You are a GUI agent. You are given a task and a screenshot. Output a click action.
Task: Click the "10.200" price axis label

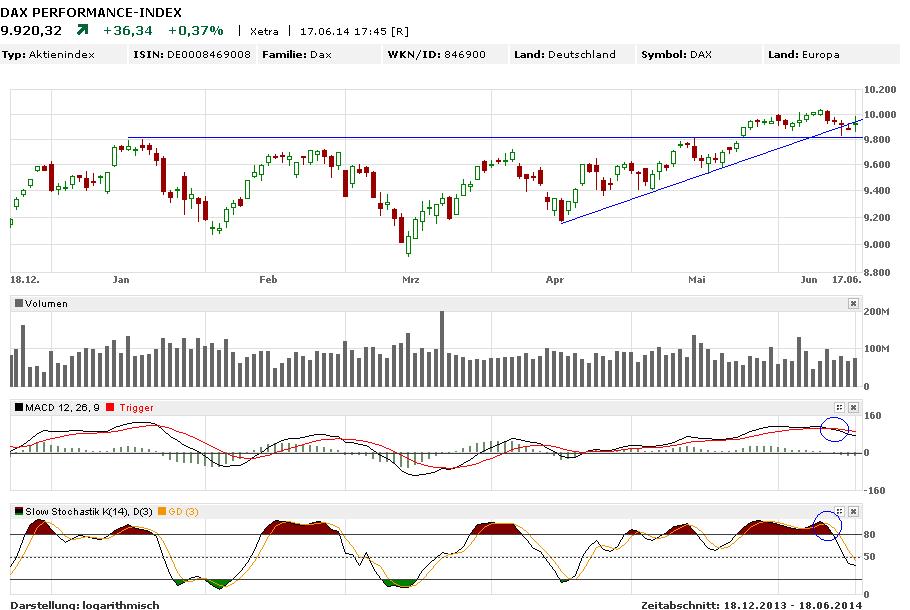coord(880,89)
